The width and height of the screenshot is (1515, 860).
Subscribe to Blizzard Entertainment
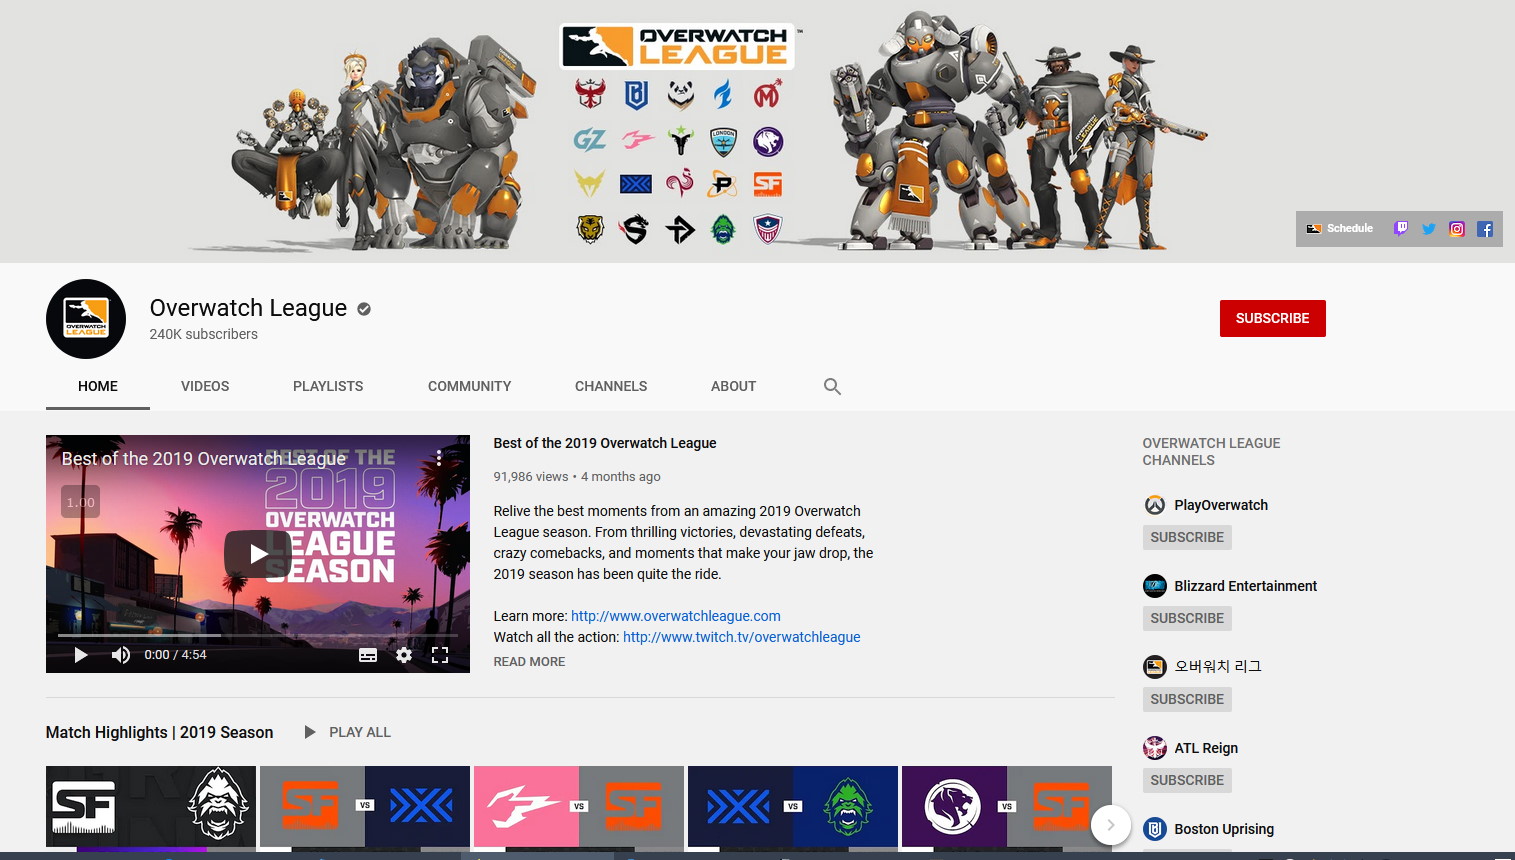[x=1187, y=618]
